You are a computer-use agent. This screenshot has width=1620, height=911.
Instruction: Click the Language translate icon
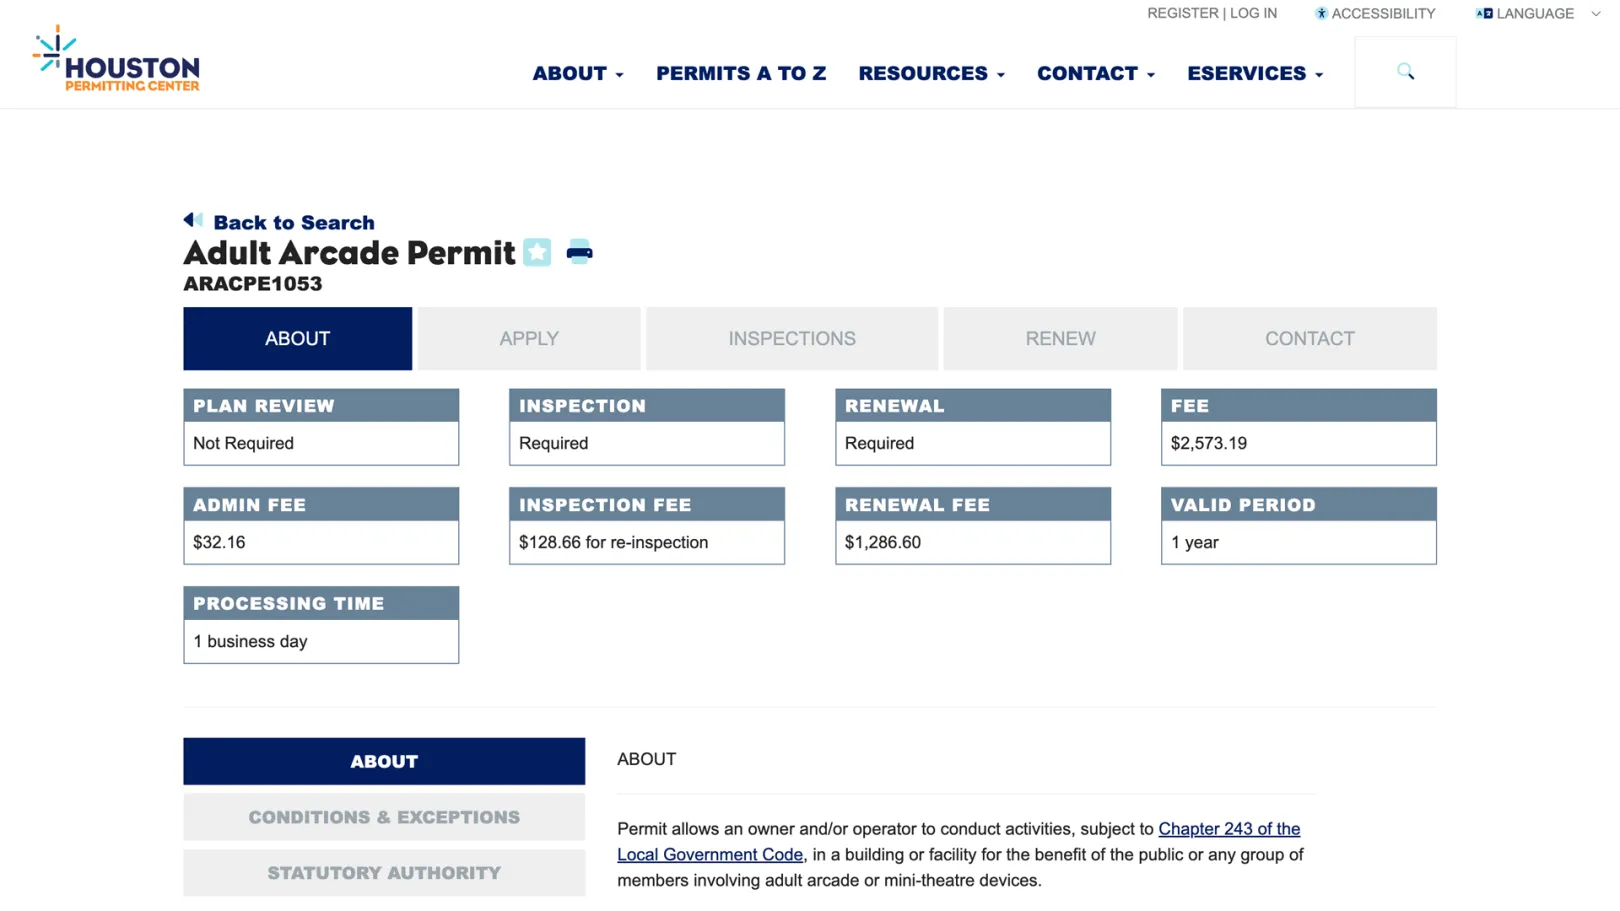pyautogui.click(x=1484, y=14)
